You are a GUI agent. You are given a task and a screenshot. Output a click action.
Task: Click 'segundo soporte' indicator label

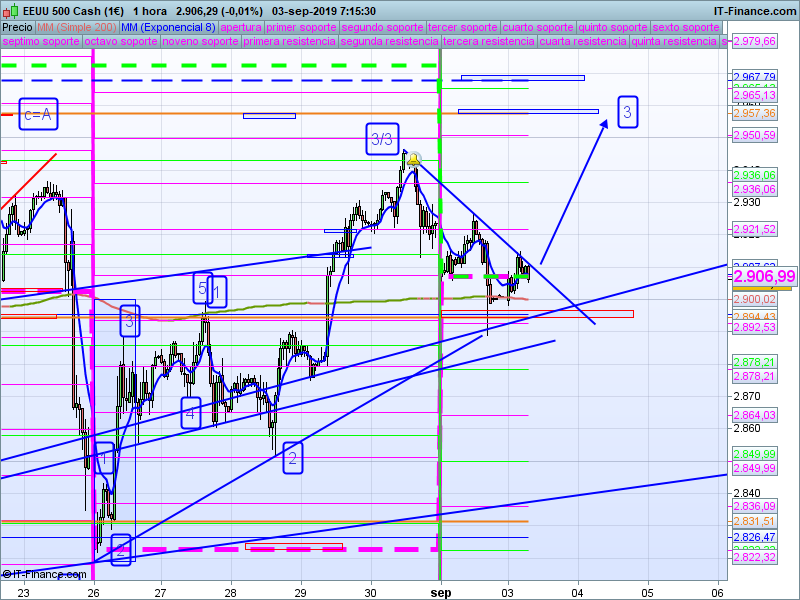point(382,27)
